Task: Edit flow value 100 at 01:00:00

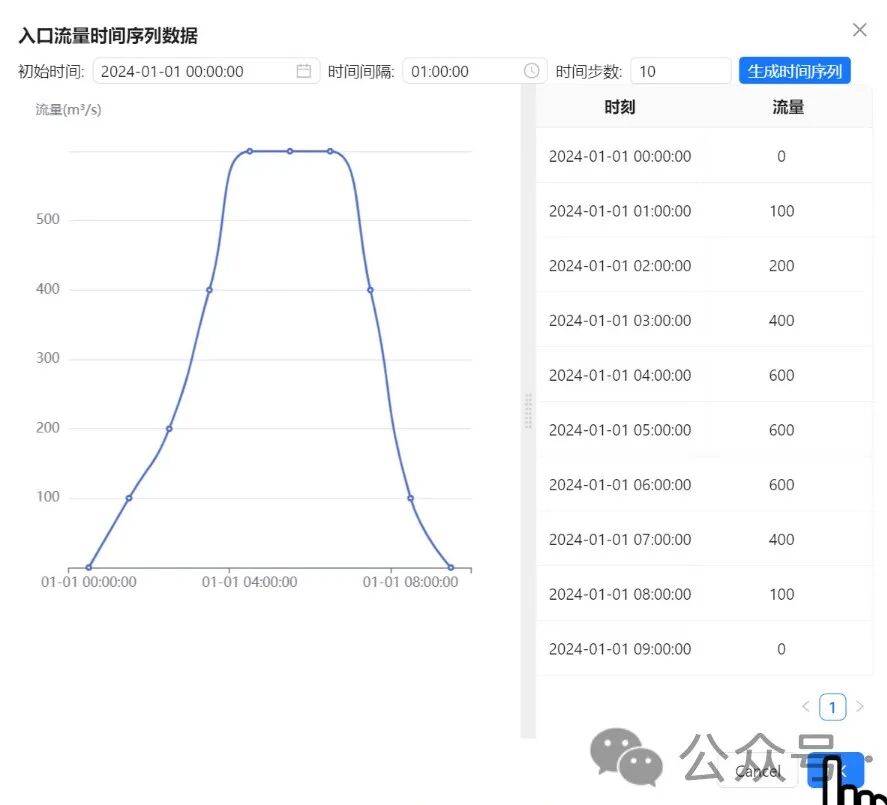Action: [781, 211]
